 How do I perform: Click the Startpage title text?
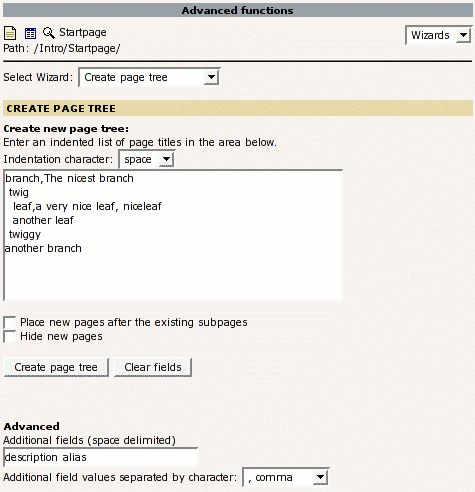[x=83, y=32]
